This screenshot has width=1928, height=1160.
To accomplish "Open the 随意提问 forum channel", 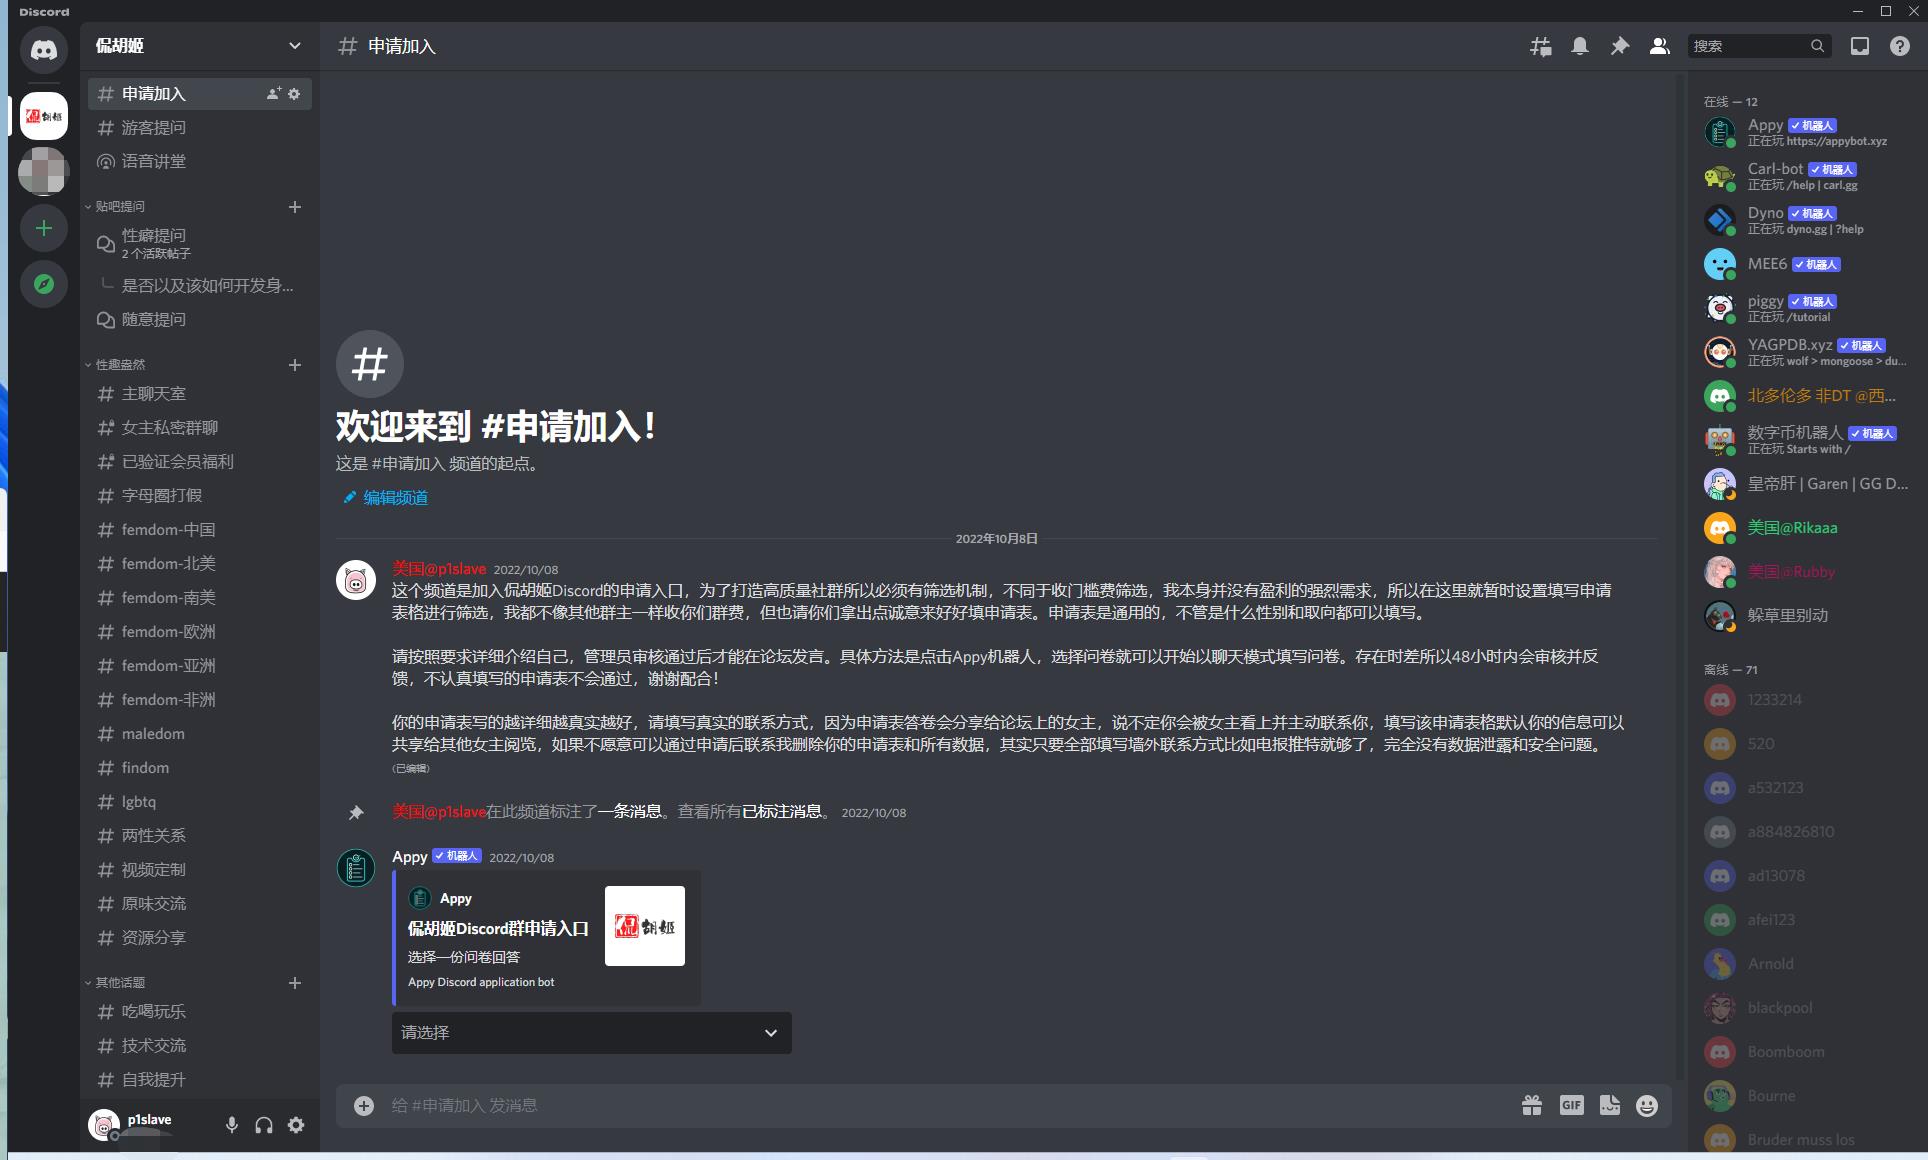I will tap(200, 320).
